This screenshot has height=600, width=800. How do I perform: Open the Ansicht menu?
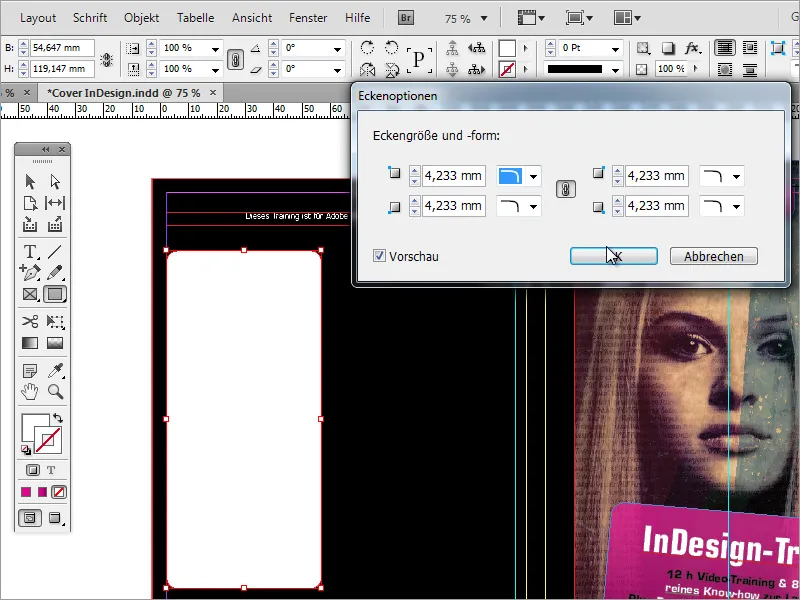pos(252,18)
